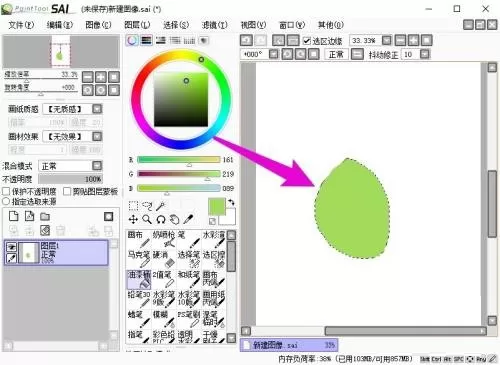Hide 图层1 using eye icon
Viewport: 500px width, 365px height.
(x=11, y=247)
